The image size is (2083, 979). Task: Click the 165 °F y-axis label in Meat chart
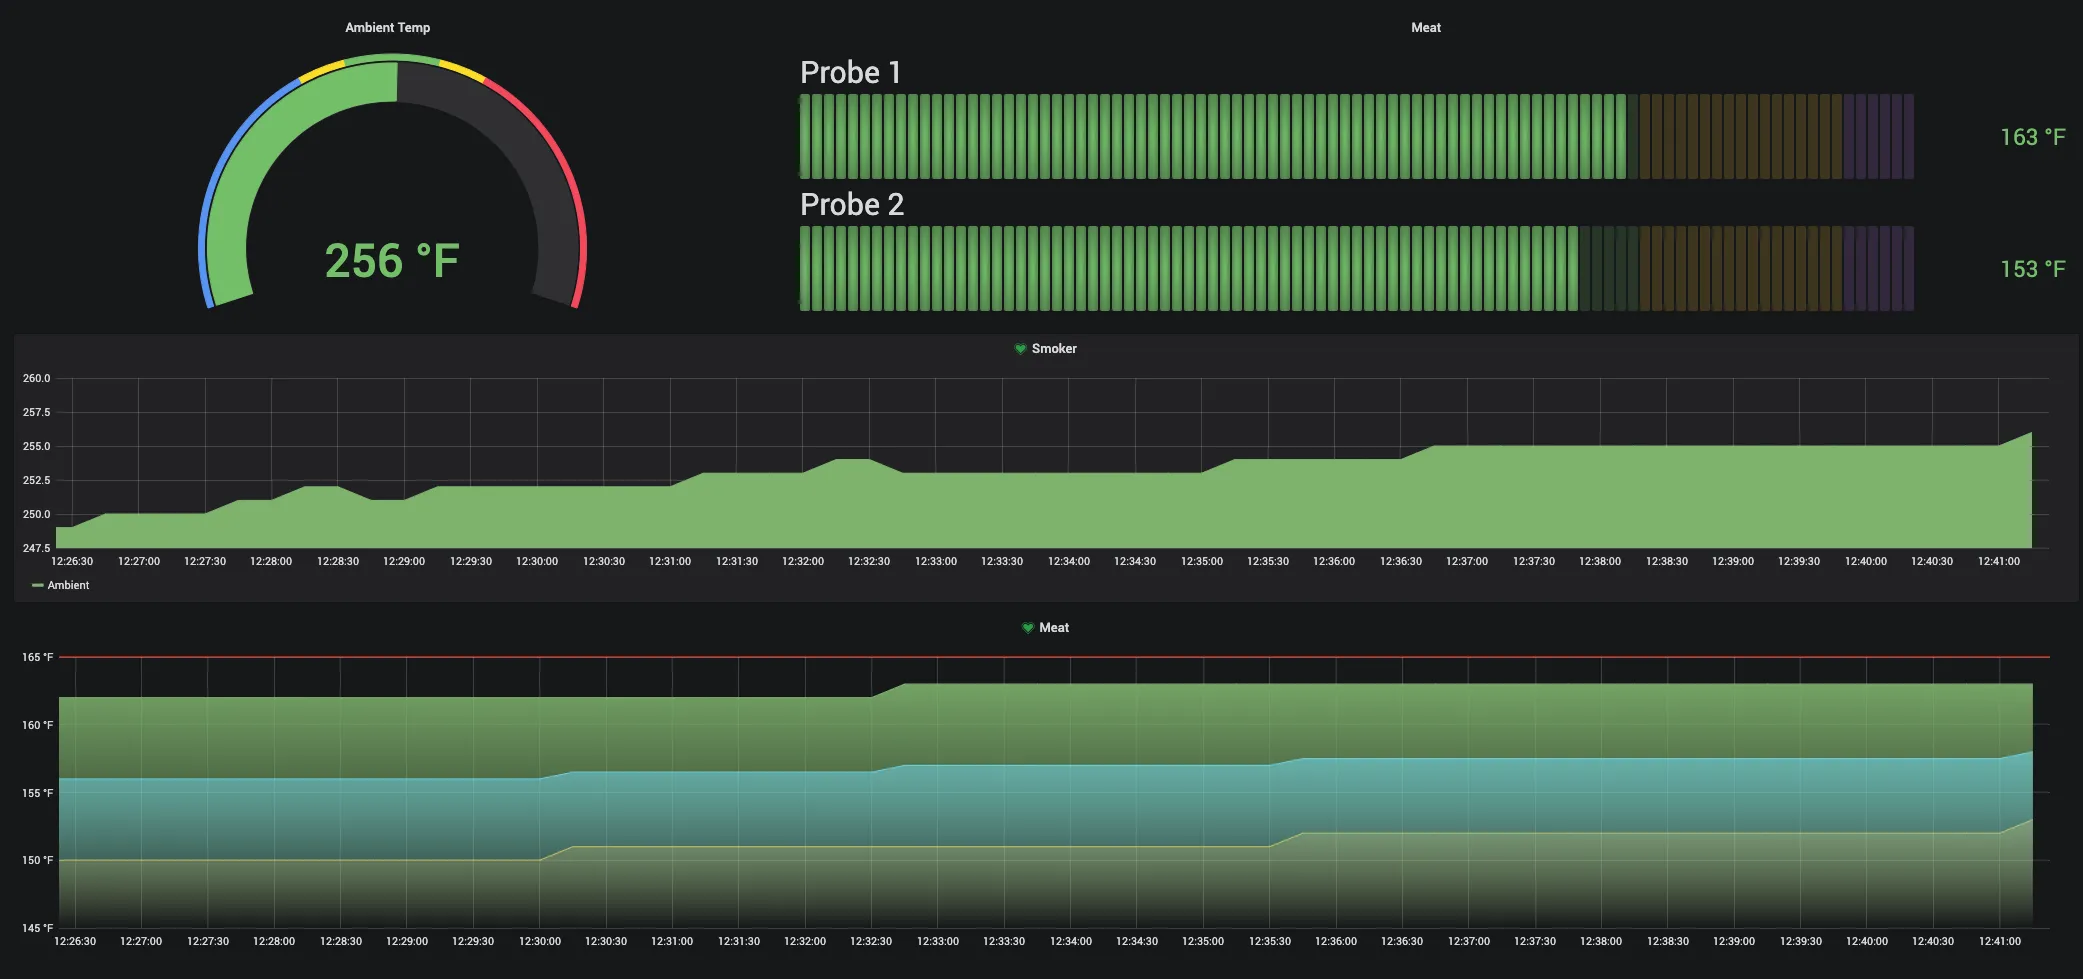coord(38,657)
